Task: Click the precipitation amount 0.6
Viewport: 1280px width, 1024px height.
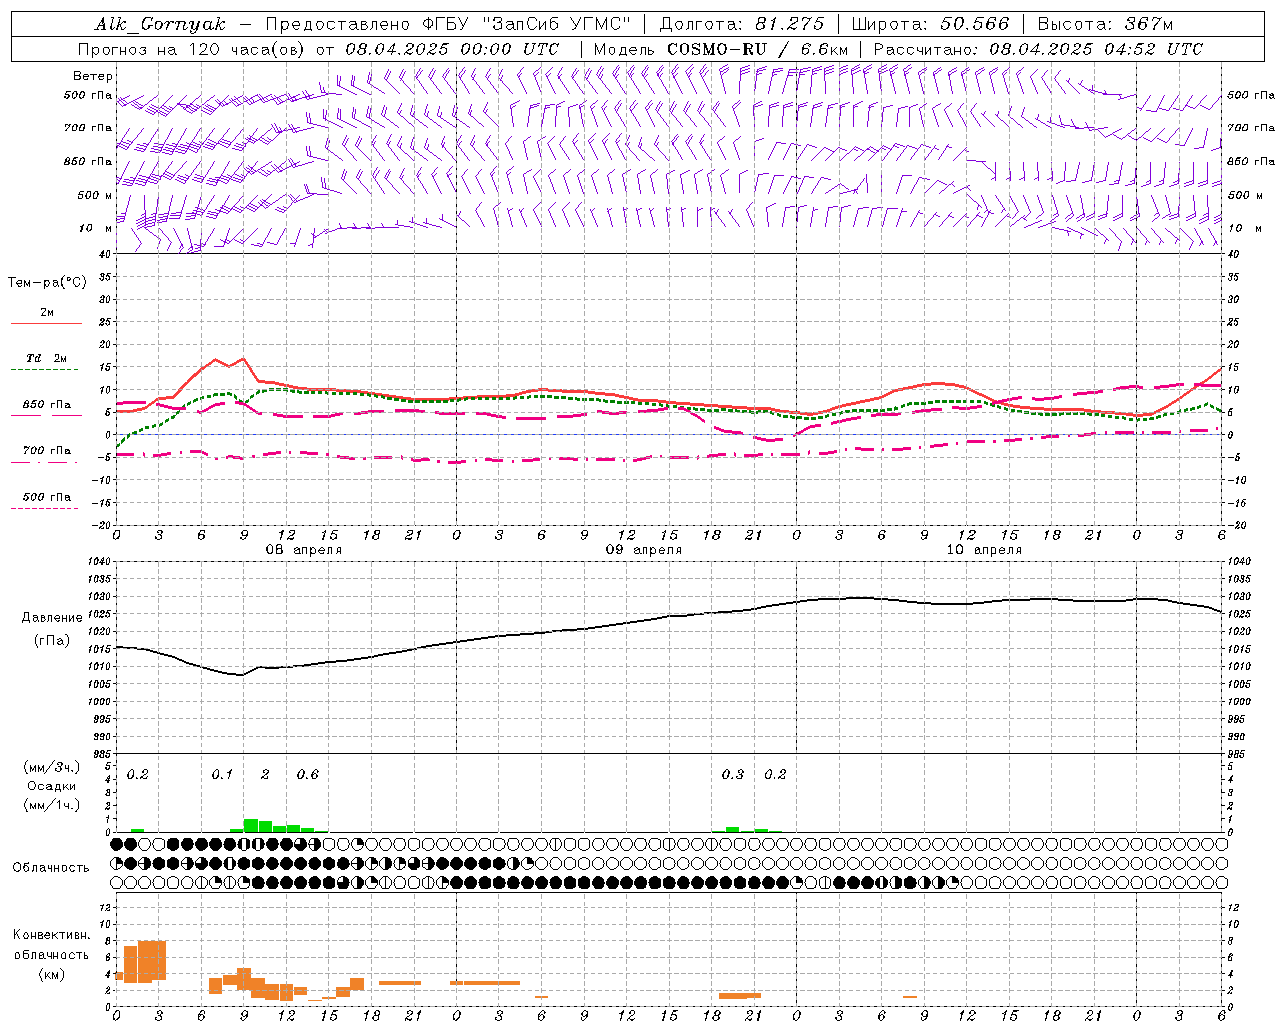Action: pos(308,774)
